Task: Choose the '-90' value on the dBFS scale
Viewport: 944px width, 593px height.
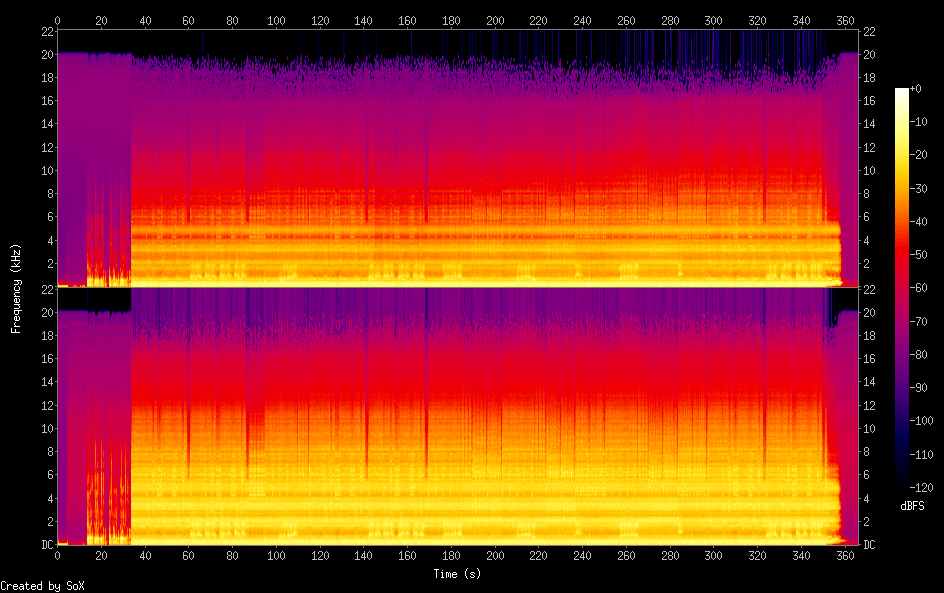Action: coord(919,388)
